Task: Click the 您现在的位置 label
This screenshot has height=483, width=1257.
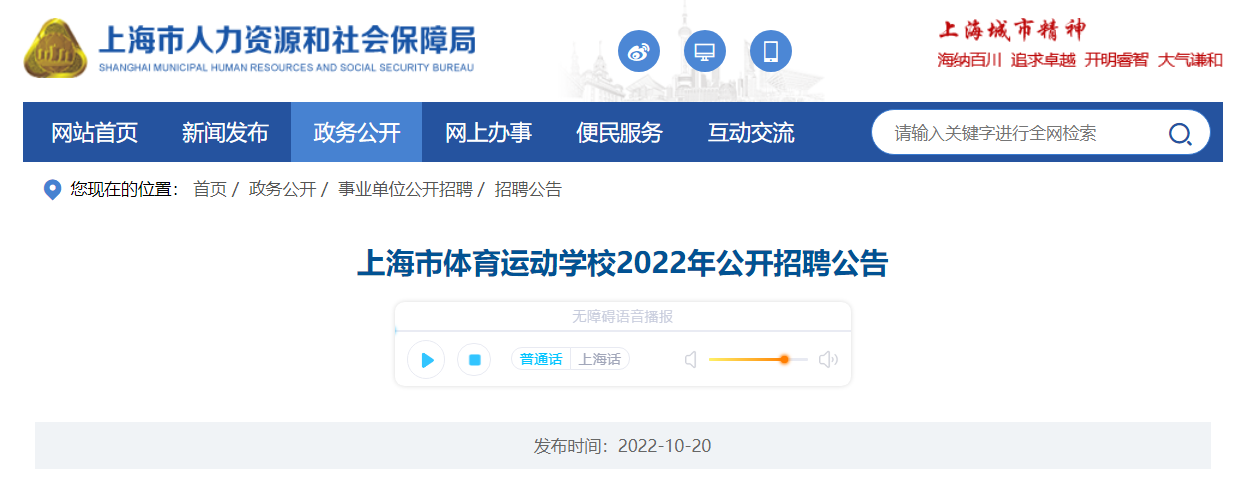Action: coord(124,189)
